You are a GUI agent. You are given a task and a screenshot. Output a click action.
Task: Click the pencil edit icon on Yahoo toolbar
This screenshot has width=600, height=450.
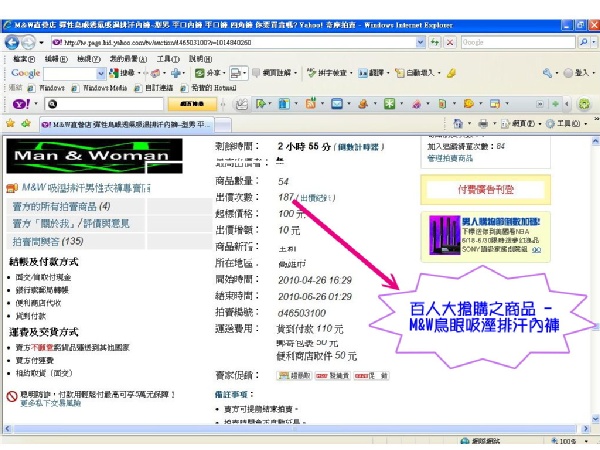[x=241, y=104]
